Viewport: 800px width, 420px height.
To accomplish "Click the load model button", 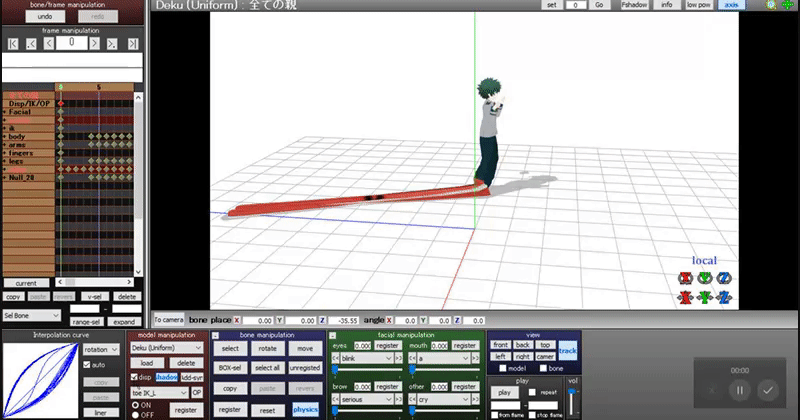I will point(147,363).
